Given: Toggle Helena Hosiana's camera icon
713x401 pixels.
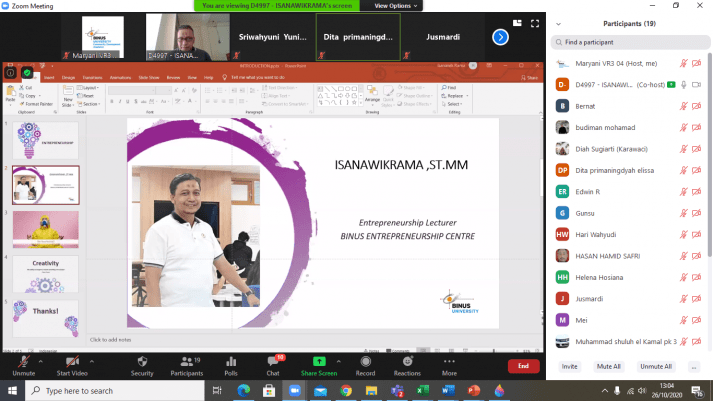Looking at the screenshot, I should tap(697, 277).
